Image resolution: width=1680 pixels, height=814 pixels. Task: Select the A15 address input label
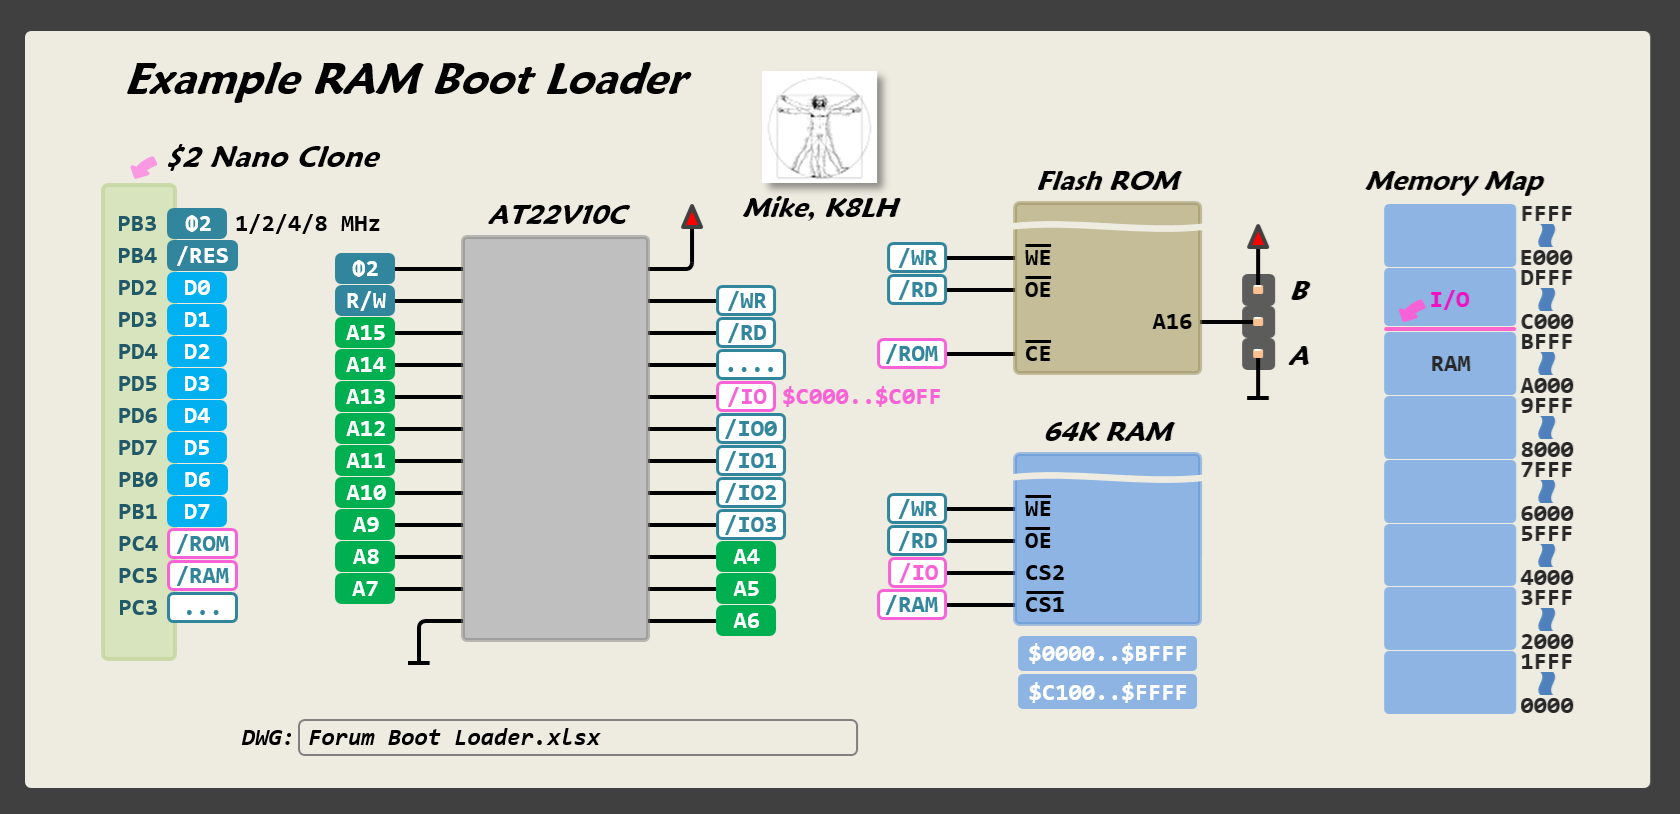pos(365,333)
